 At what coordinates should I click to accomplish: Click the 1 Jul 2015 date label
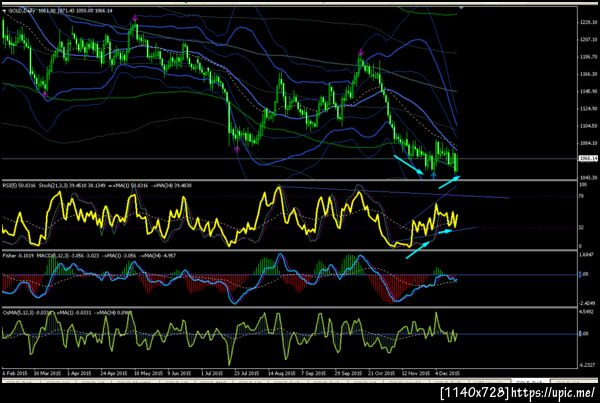point(212,373)
